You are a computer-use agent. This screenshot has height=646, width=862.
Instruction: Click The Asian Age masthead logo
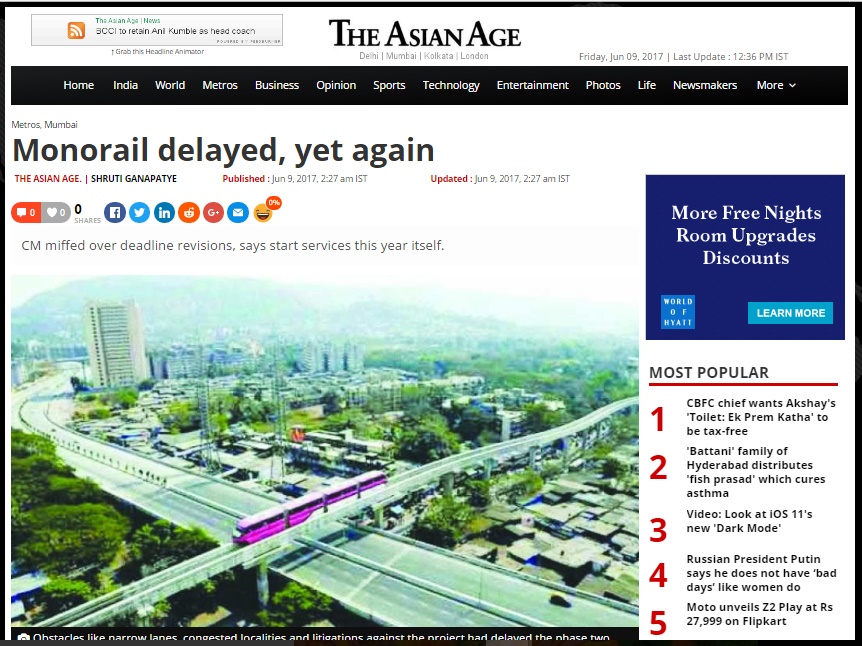424,34
